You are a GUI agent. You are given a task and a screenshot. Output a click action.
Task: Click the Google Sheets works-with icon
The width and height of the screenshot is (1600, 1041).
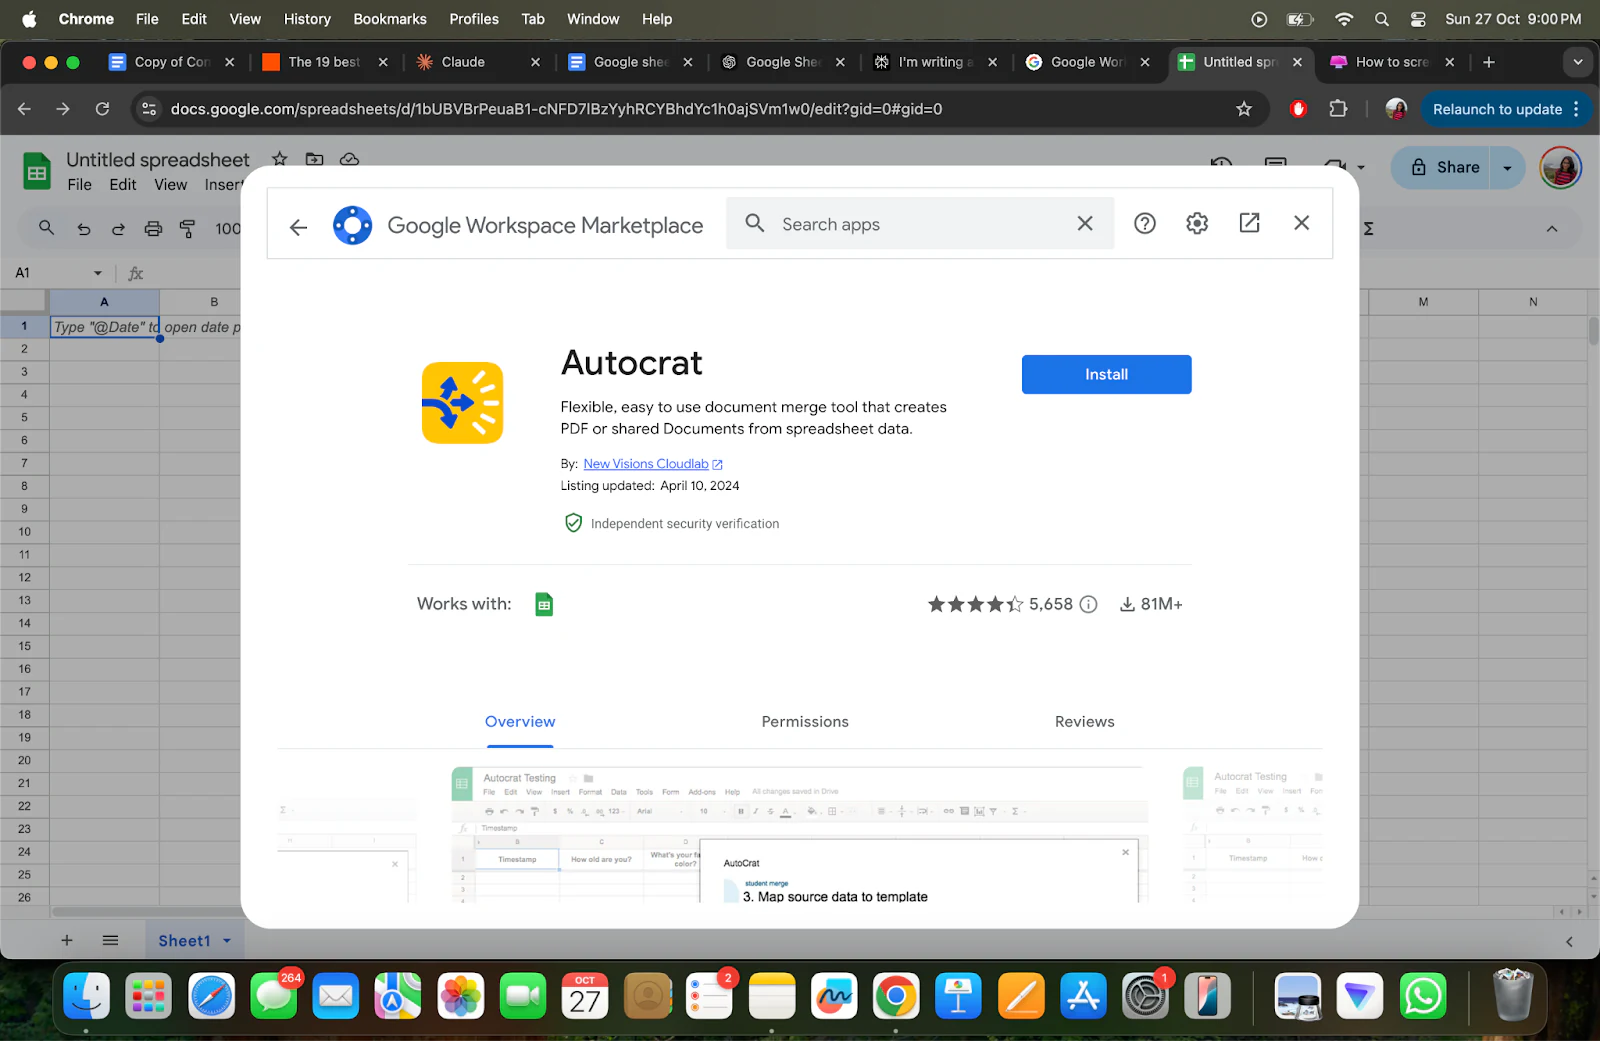[544, 604]
